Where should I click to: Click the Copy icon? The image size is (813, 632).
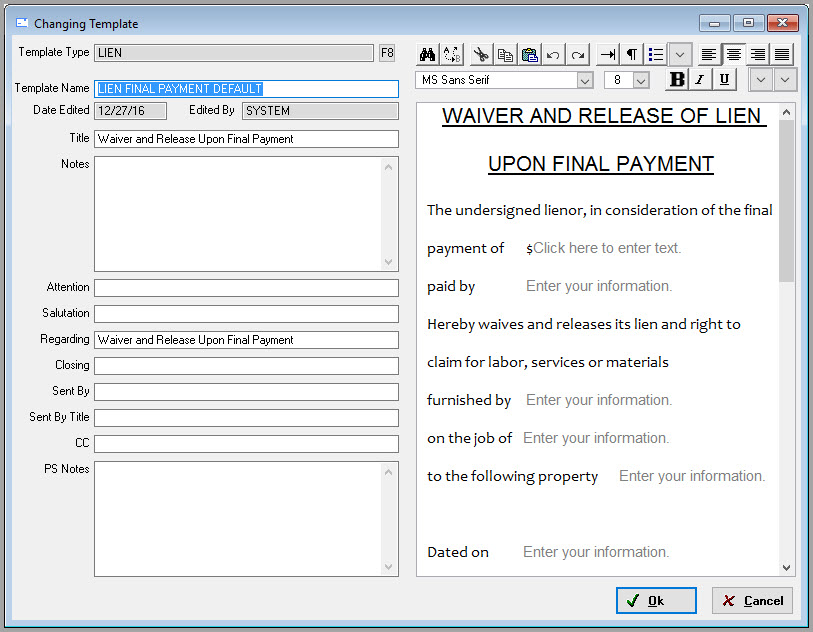pos(504,53)
